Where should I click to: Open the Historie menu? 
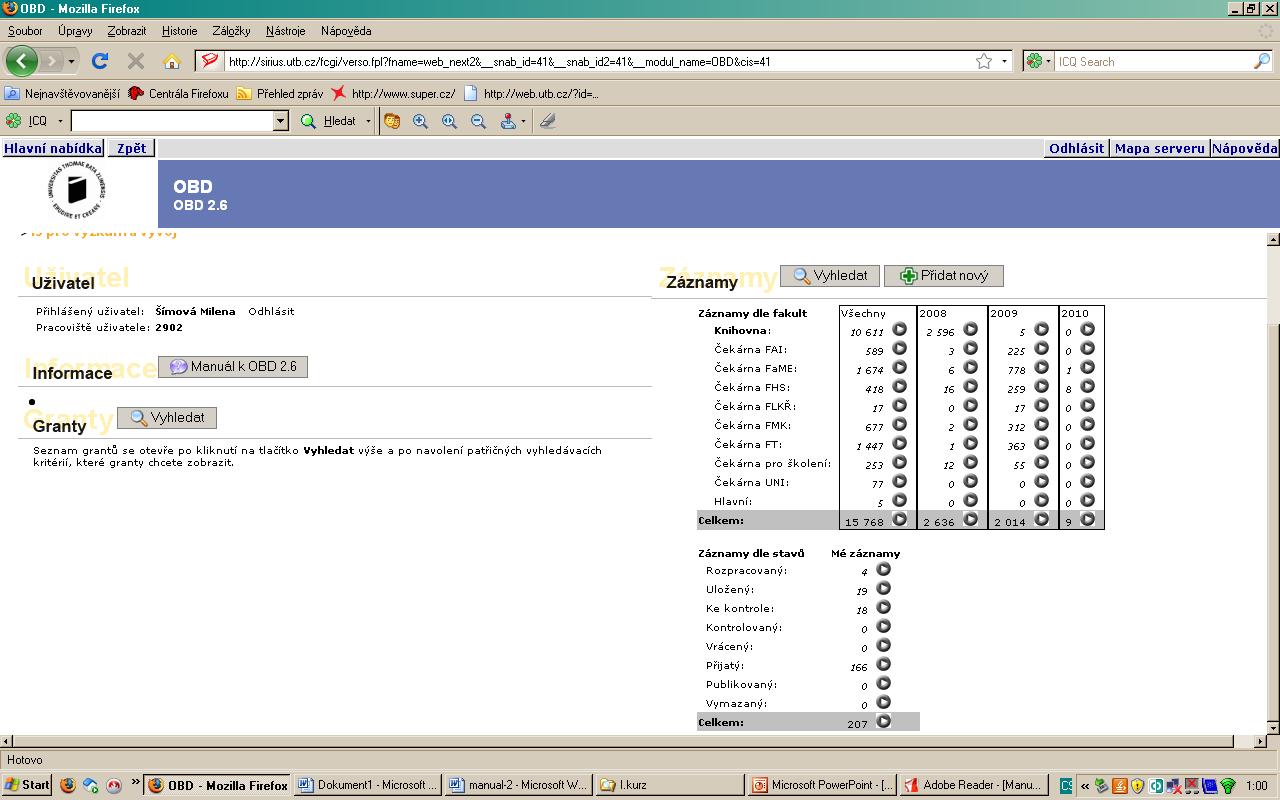pyautogui.click(x=180, y=31)
